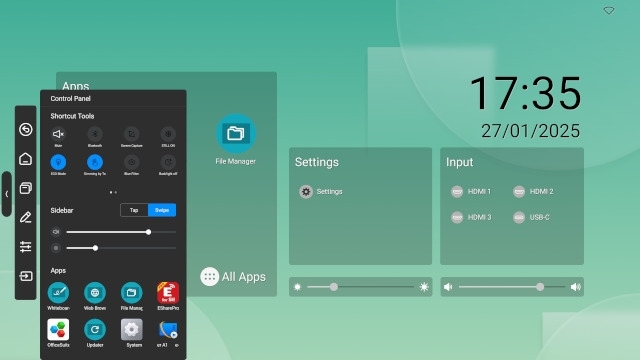640x360 pixels.
Task: Adjust the home screen brightness slider
Action: 361,287
